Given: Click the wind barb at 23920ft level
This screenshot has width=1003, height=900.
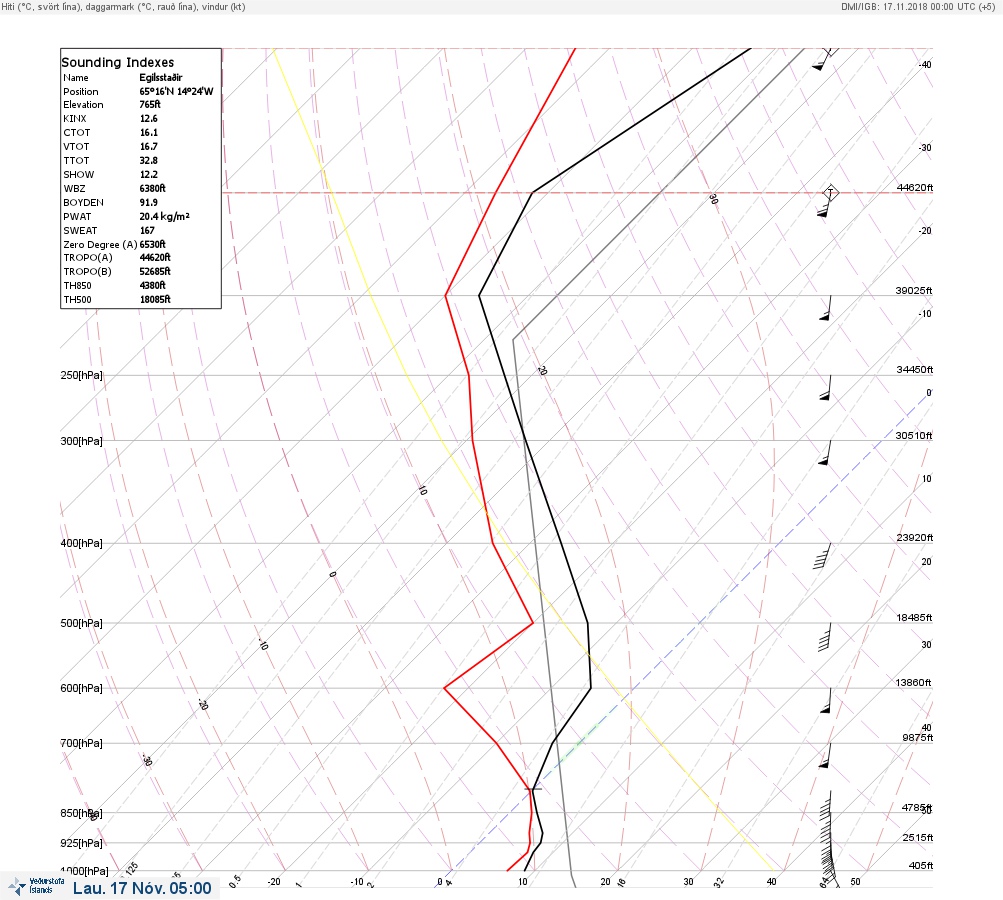Looking at the screenshot, I should click(x=822, y=556).
